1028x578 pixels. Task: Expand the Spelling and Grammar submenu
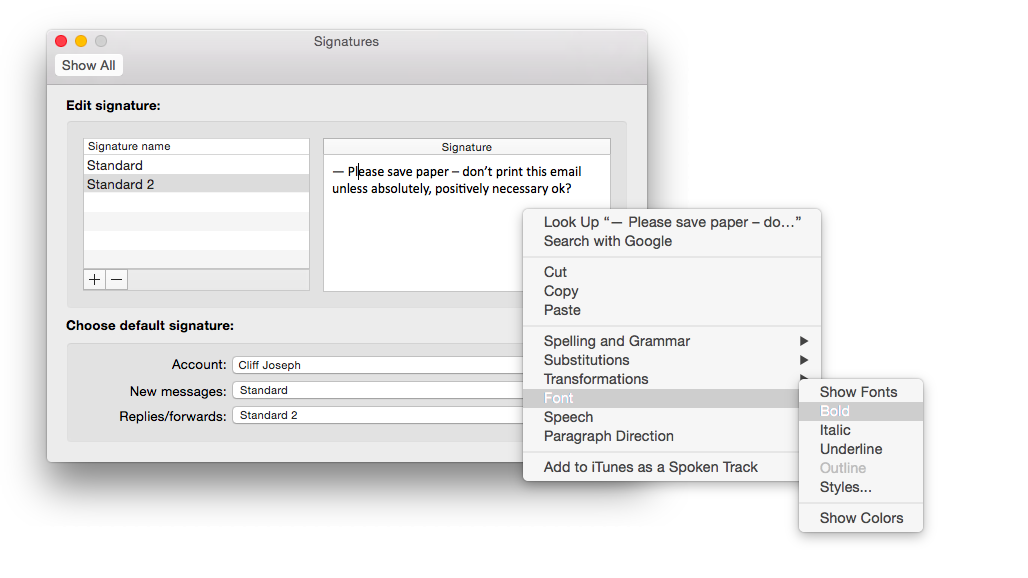(x=672, y=341)
